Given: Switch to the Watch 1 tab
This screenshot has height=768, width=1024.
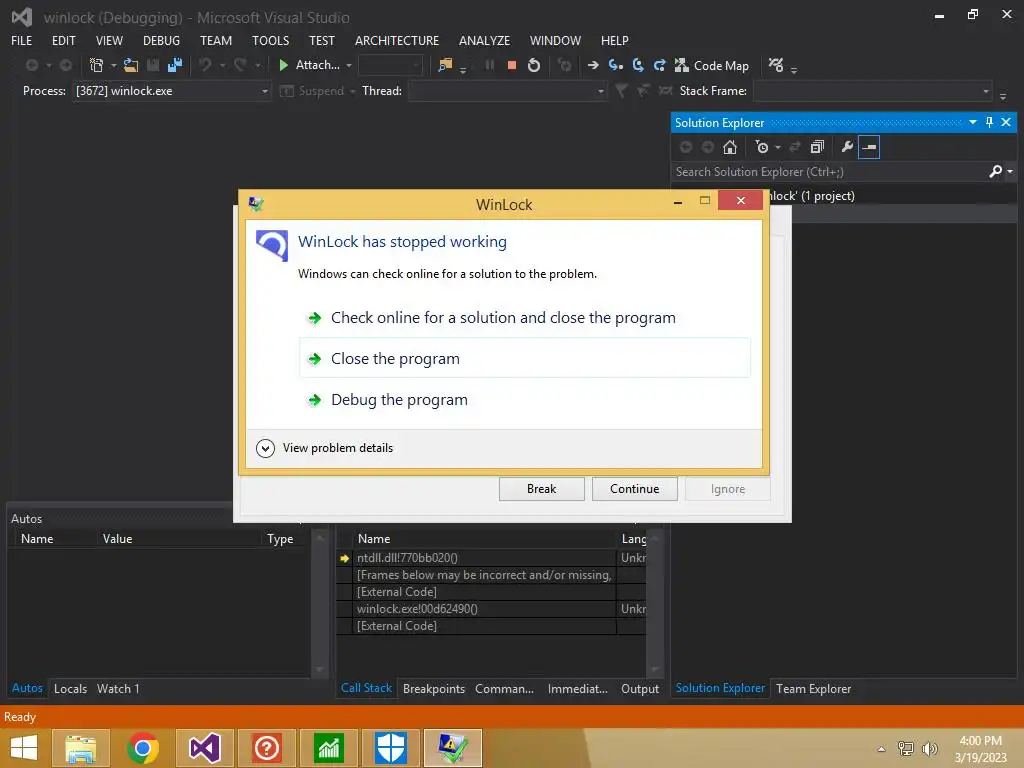Looking at the screenshot, I should [x=118, y=688].
